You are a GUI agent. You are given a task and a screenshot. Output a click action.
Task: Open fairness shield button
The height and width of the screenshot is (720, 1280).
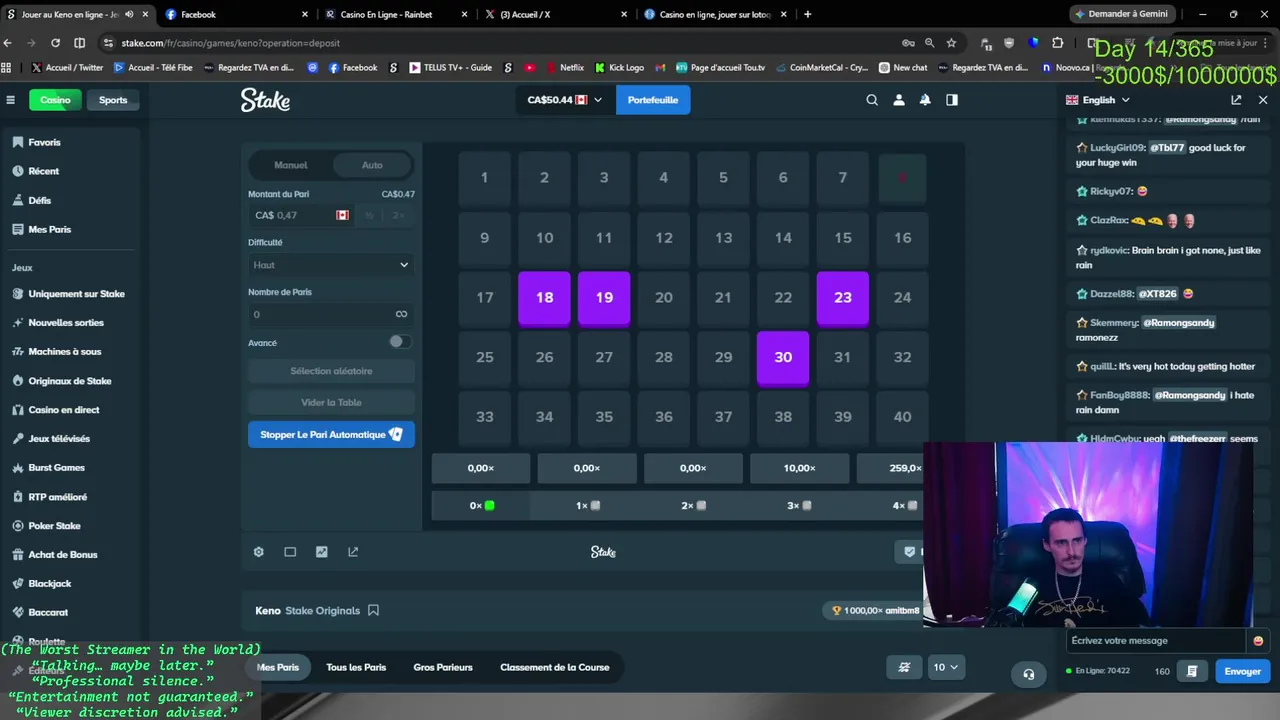[909, 551]
